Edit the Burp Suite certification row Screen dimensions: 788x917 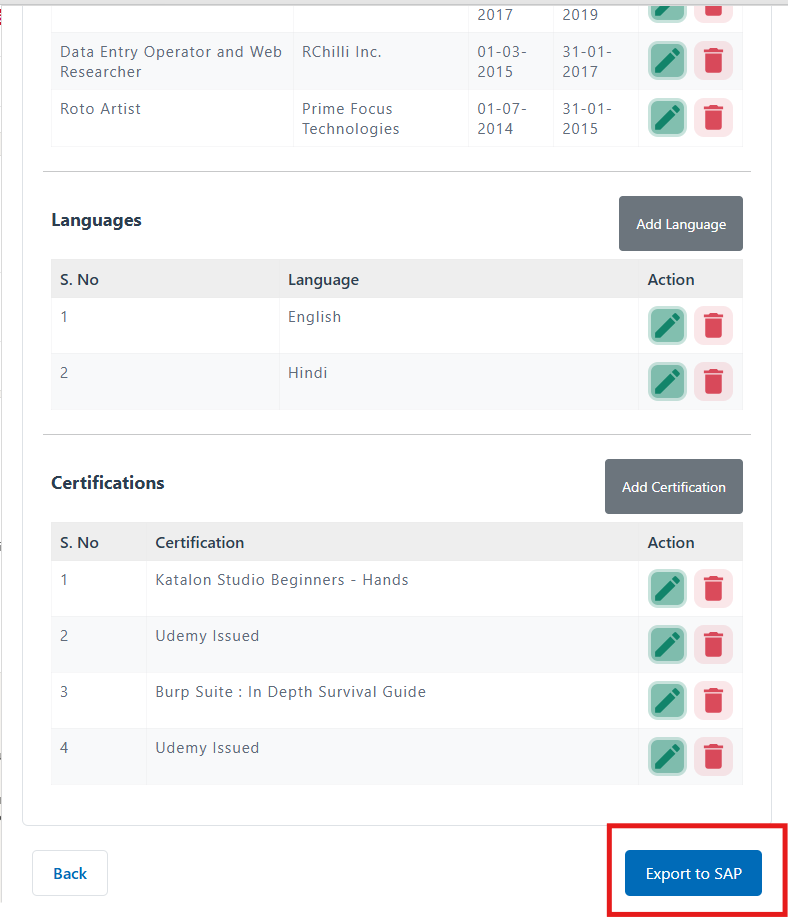click(x=667, y=700)
